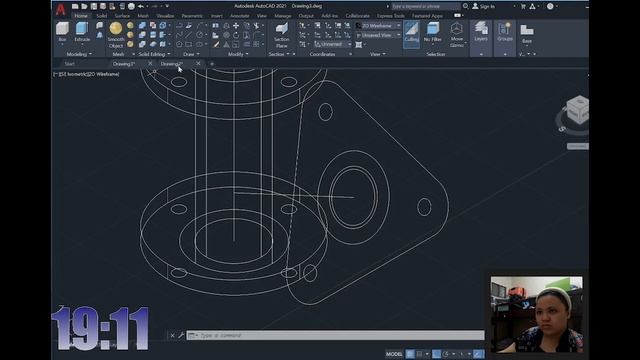Click the ViewCube in the drawing area

[577, 109]
